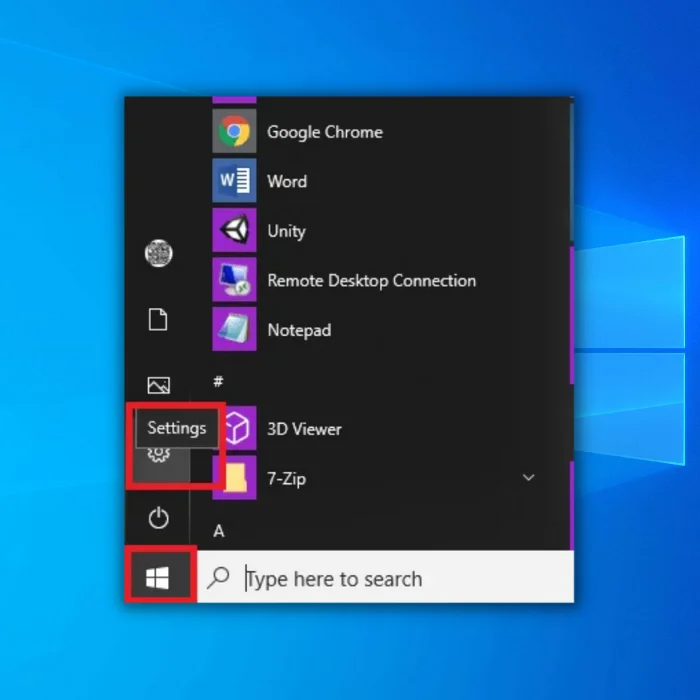The image size is (700, 700).
Task: Click the search magnifier icon
Action: pyautogui.click(x=218, y=578)
